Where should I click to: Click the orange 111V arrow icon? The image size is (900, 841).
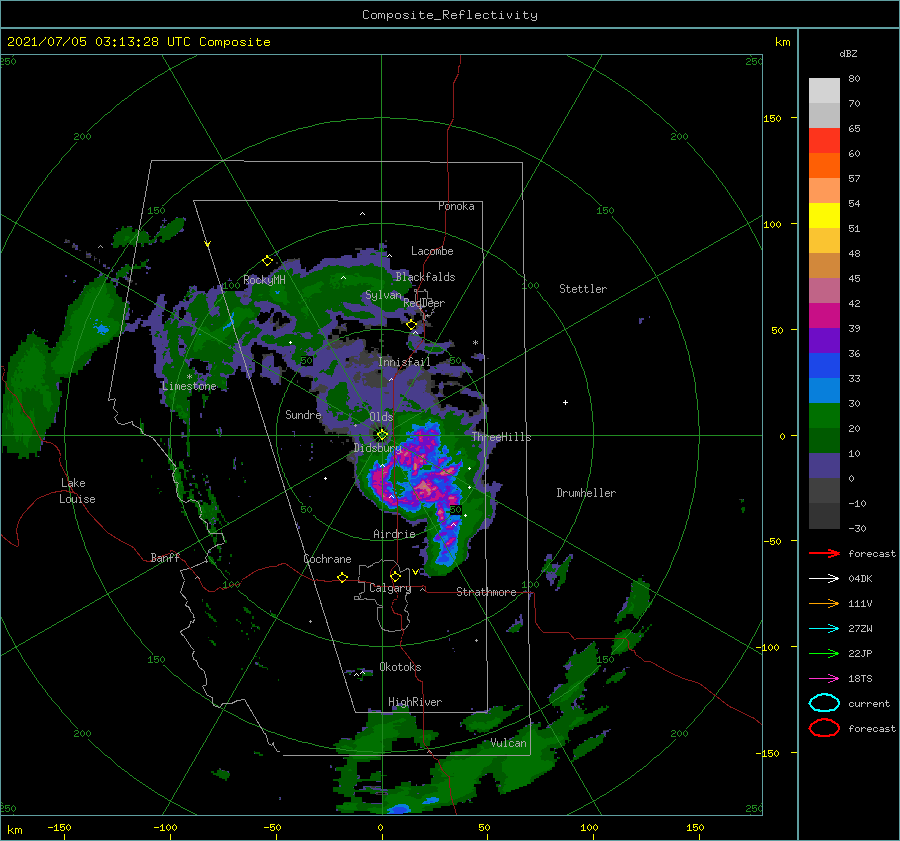824,603
